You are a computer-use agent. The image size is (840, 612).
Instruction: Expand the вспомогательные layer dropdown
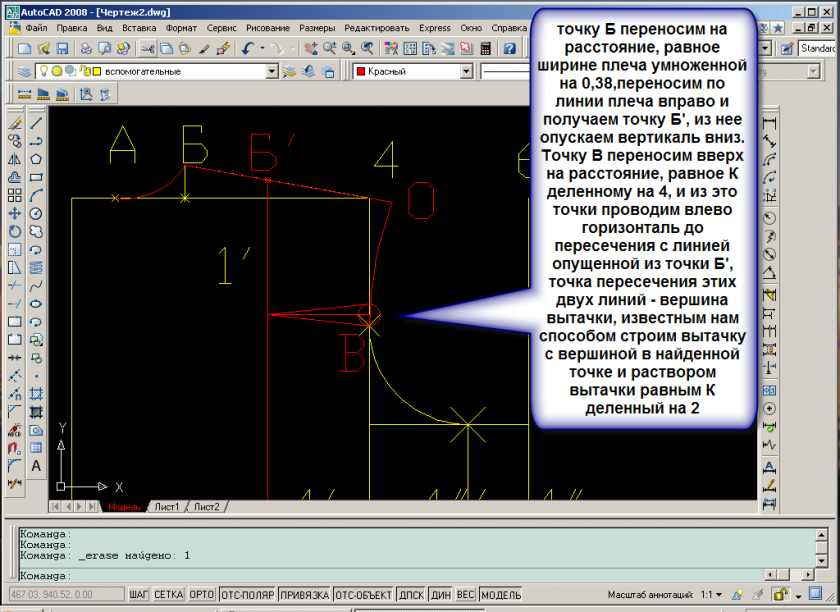point(271,72)
